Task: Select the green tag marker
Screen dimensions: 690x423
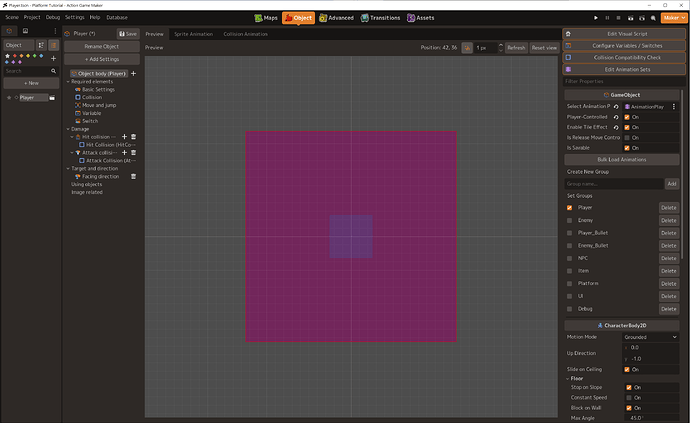Action: [35, 56]
